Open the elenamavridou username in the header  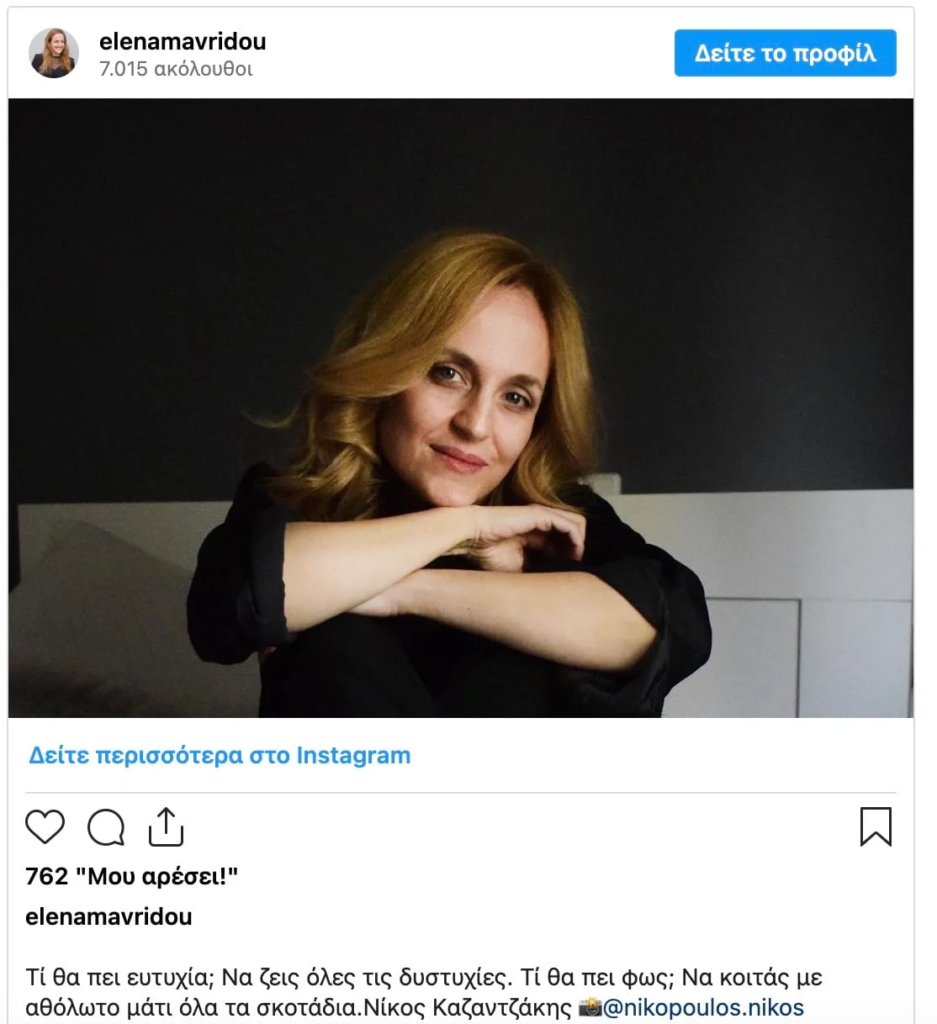182,41
